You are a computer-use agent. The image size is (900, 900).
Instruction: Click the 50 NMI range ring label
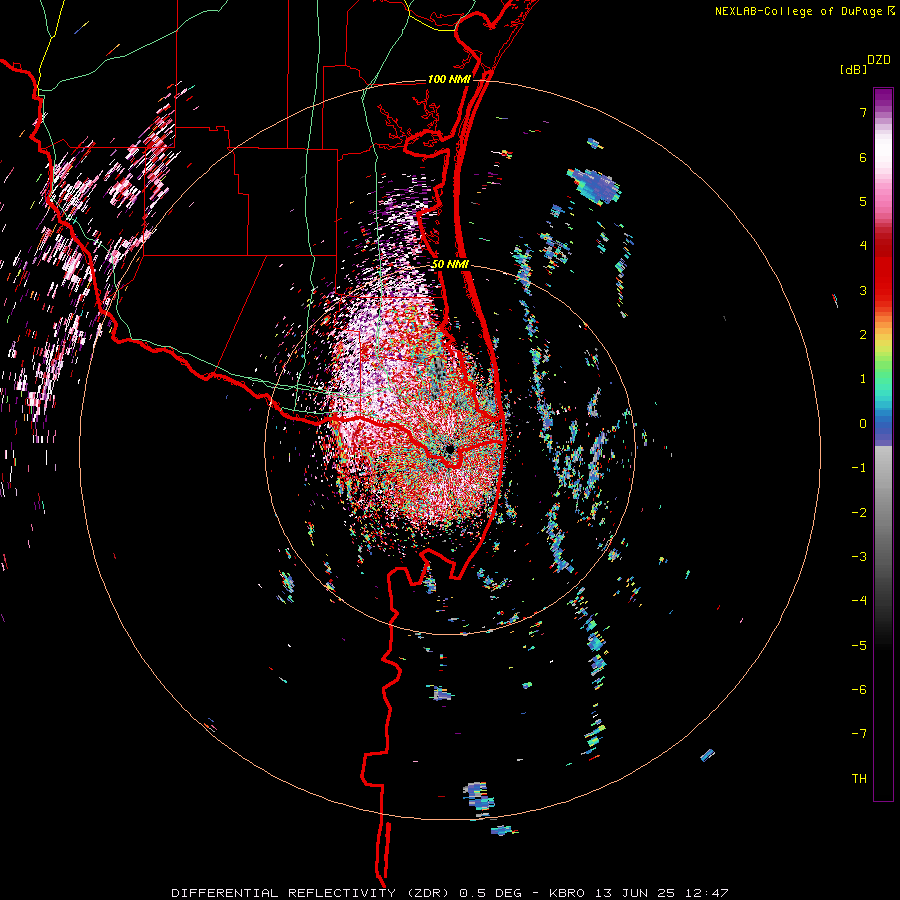point(450,264)
